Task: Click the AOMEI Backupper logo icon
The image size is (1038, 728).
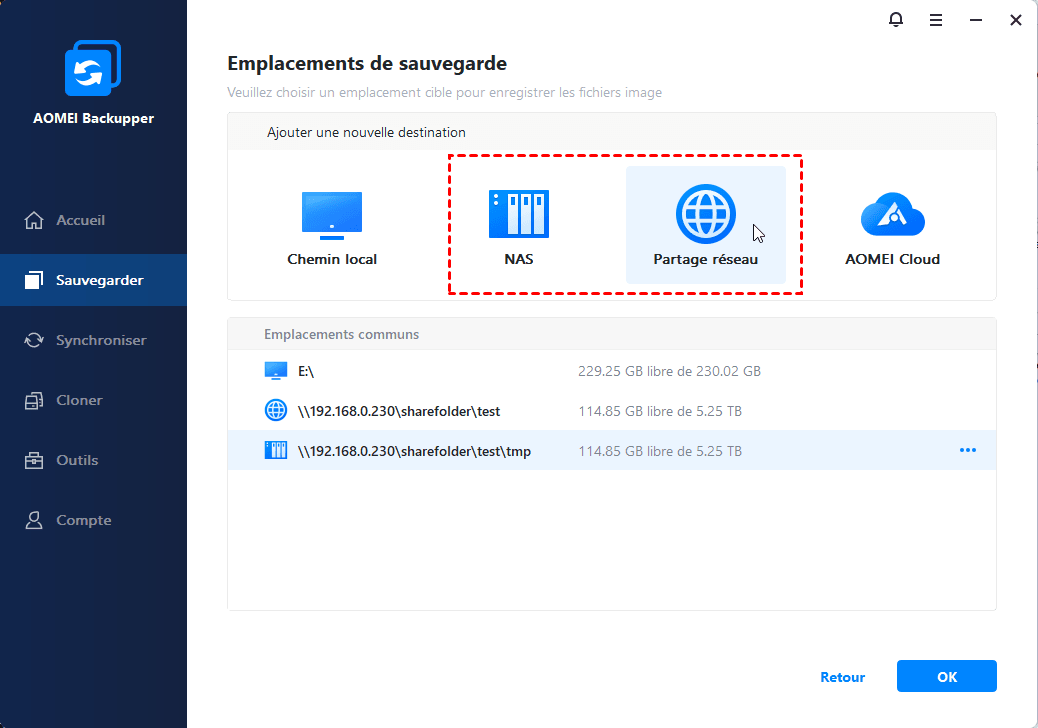Action: point(93,68)
